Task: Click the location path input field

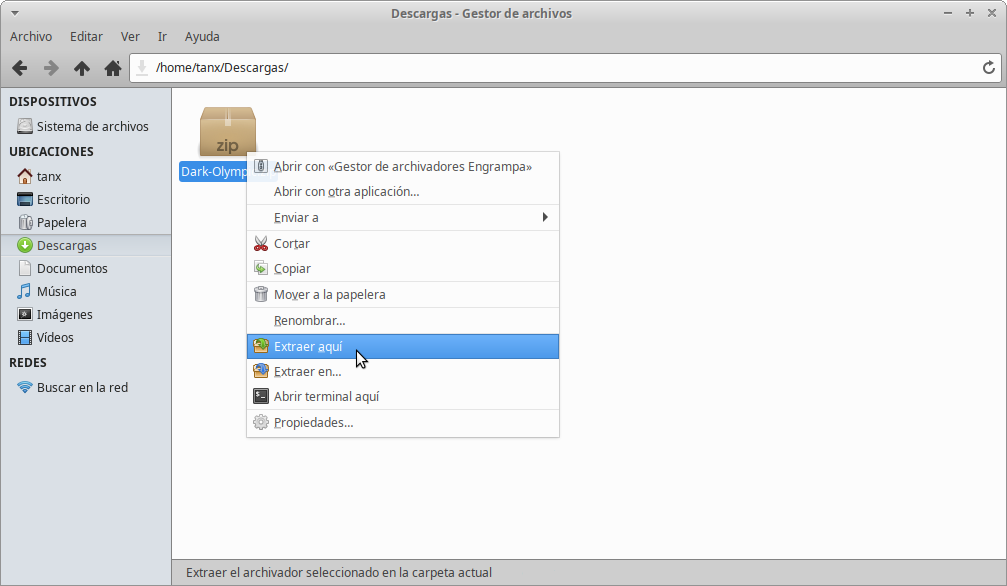Action: 560,68
